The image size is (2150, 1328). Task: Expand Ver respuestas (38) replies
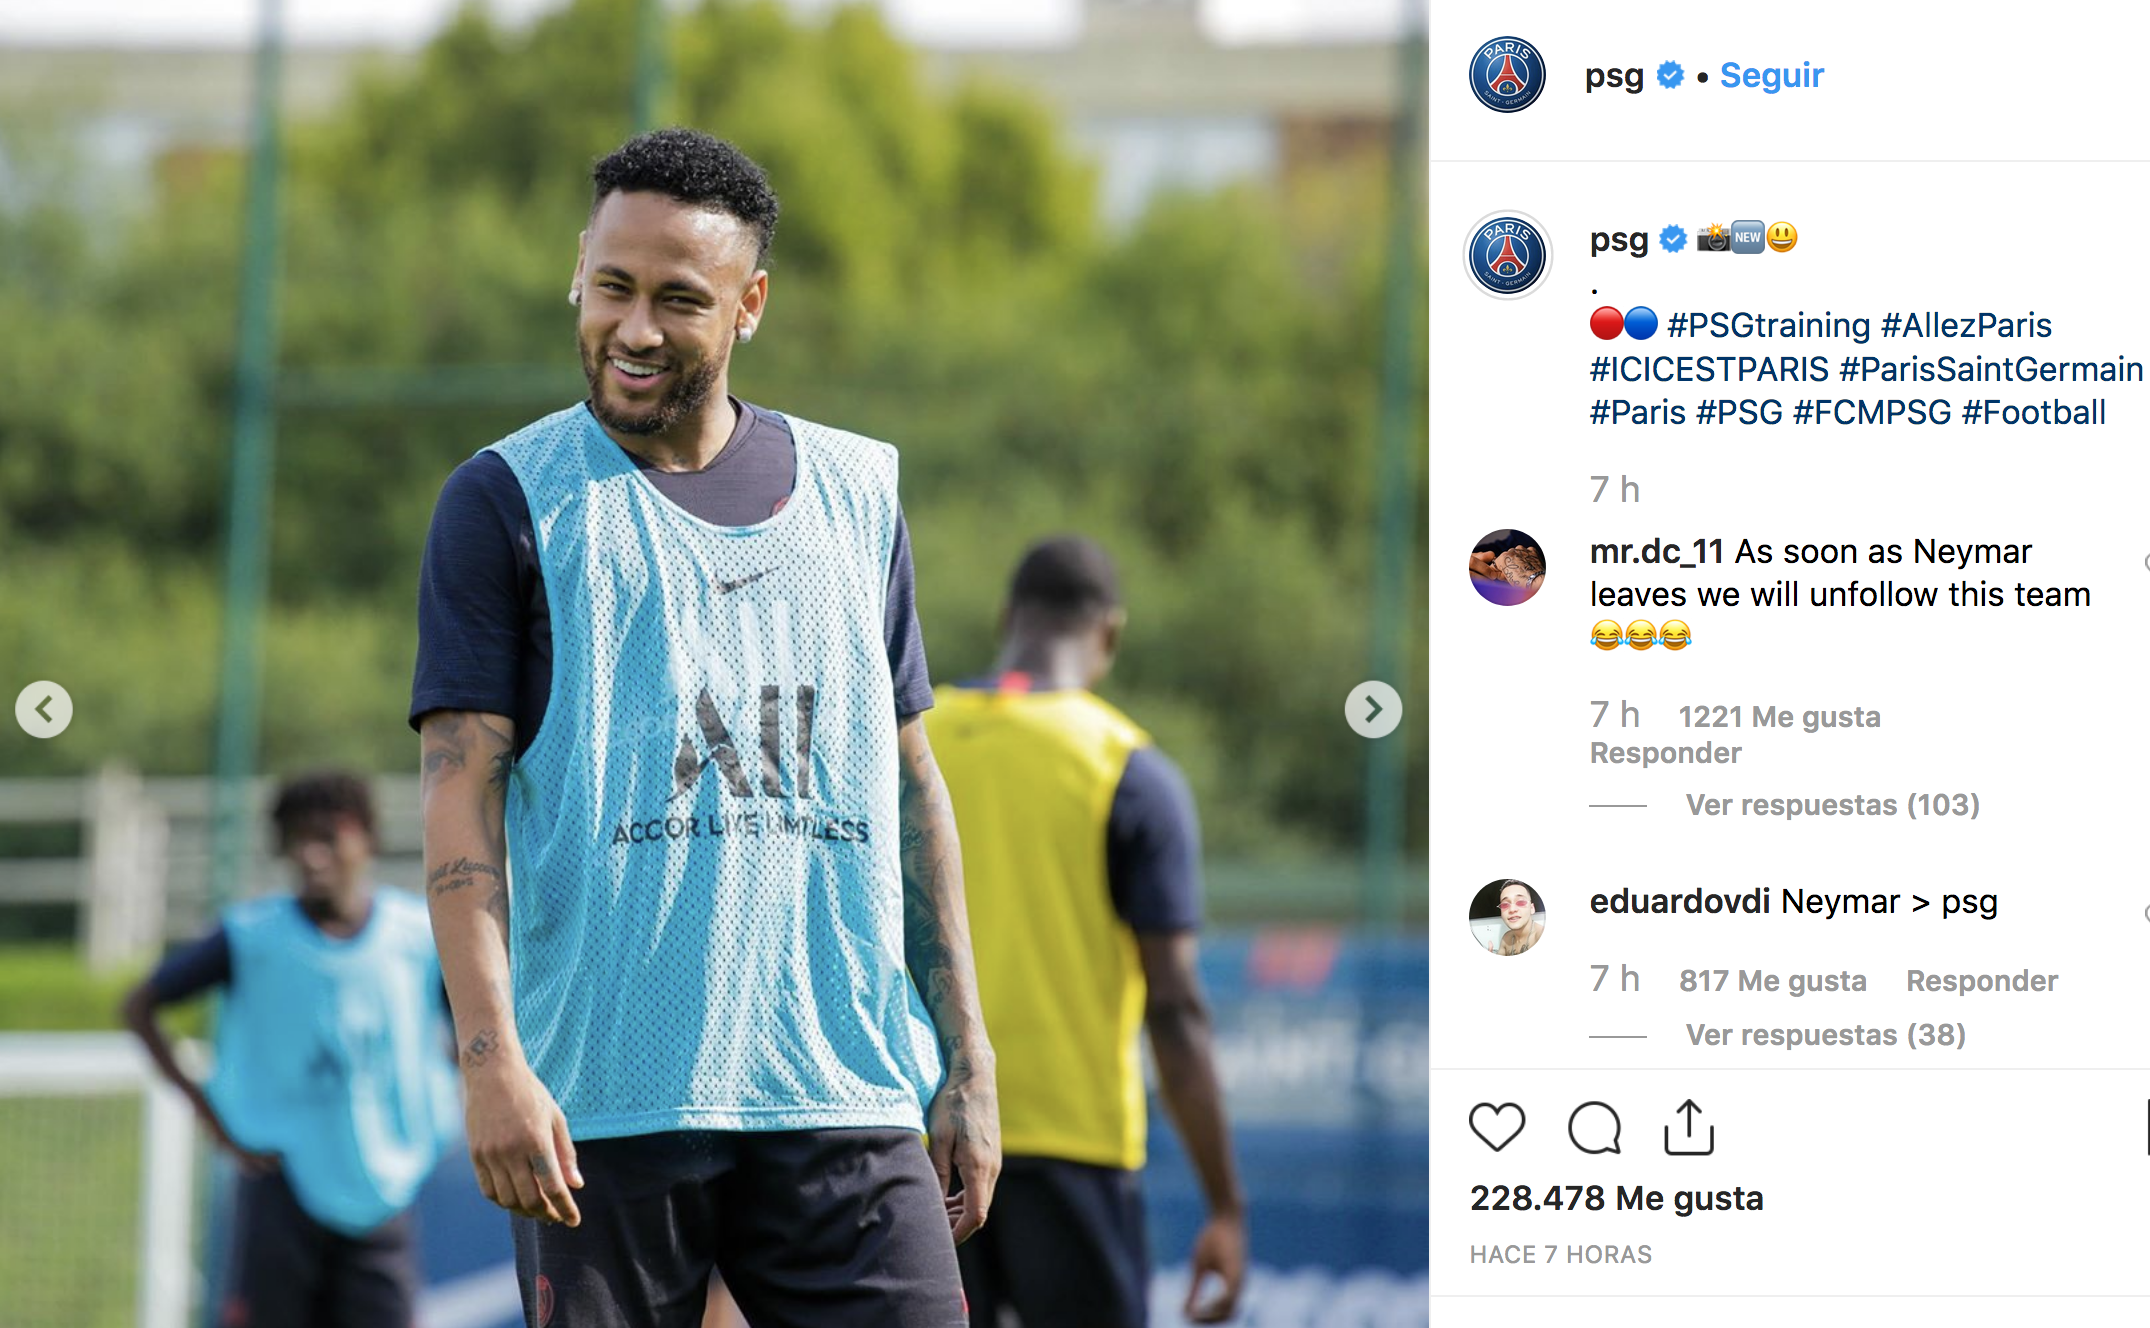1826,1035
